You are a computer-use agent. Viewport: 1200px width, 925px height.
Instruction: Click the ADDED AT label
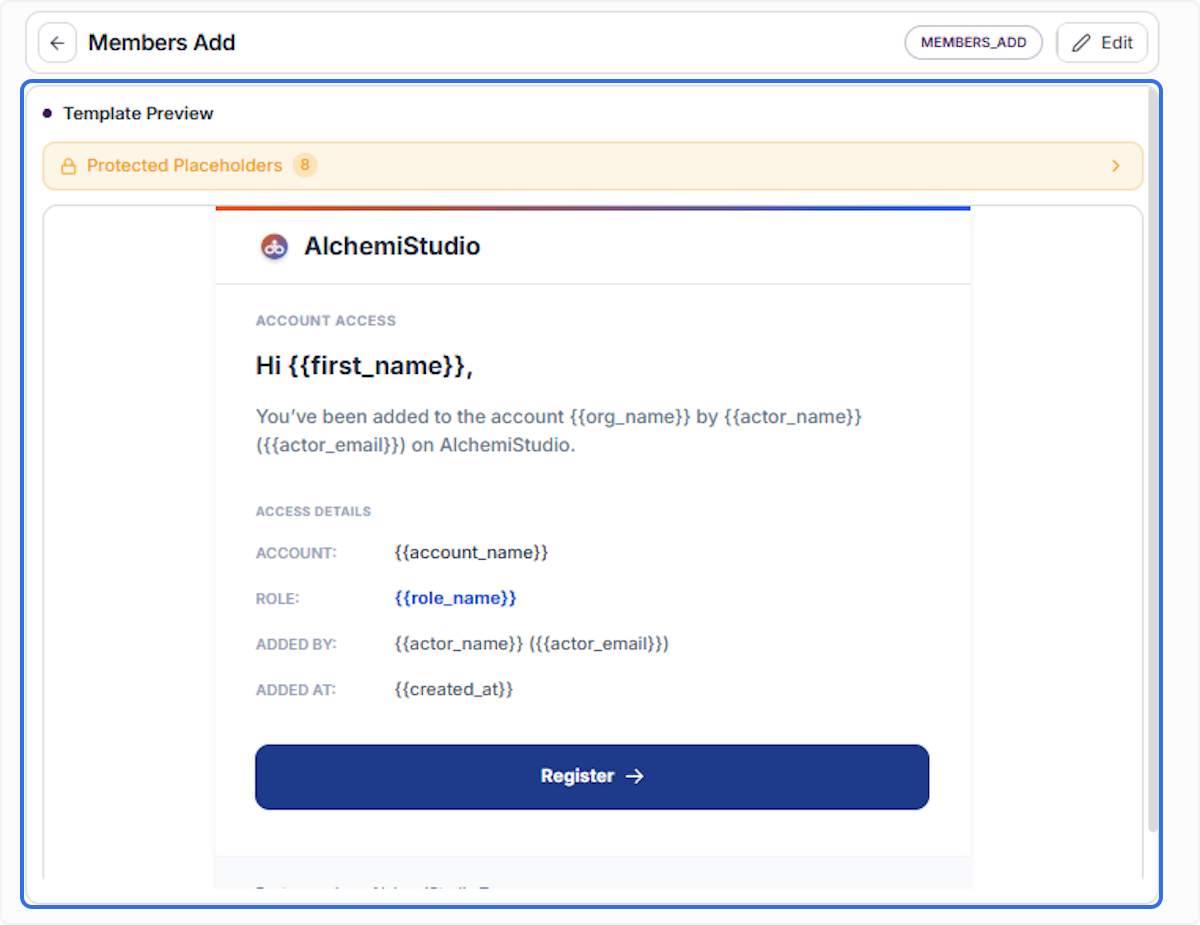(295, 690)
